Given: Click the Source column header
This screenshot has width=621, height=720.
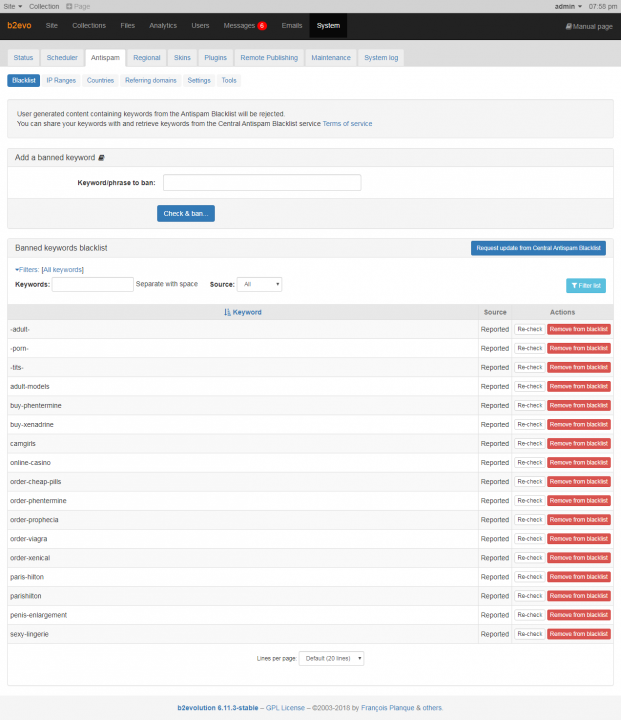Looking at the screenshot, I should (495, 312).
